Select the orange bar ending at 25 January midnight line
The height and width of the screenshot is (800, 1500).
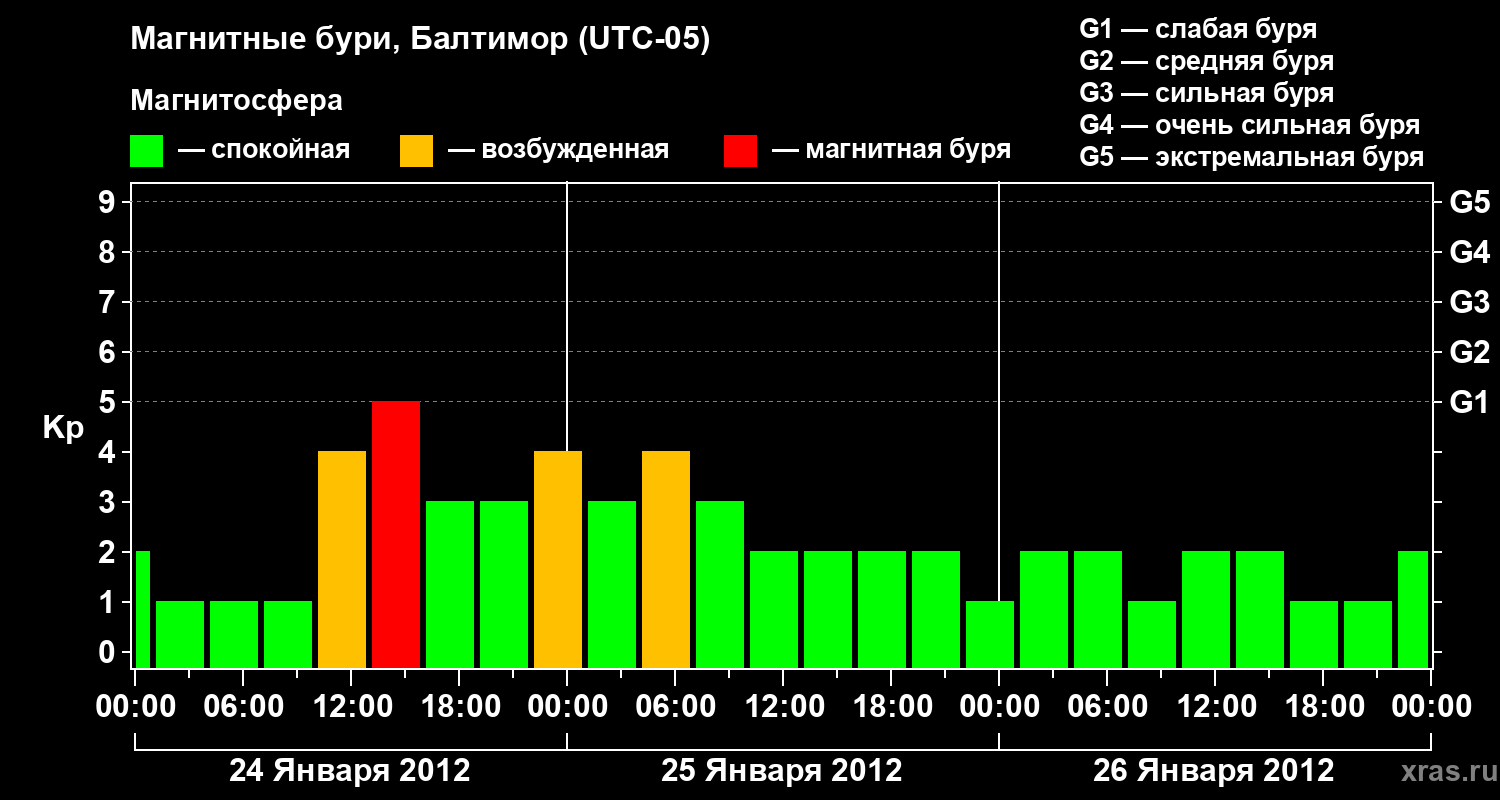point(558,560)
